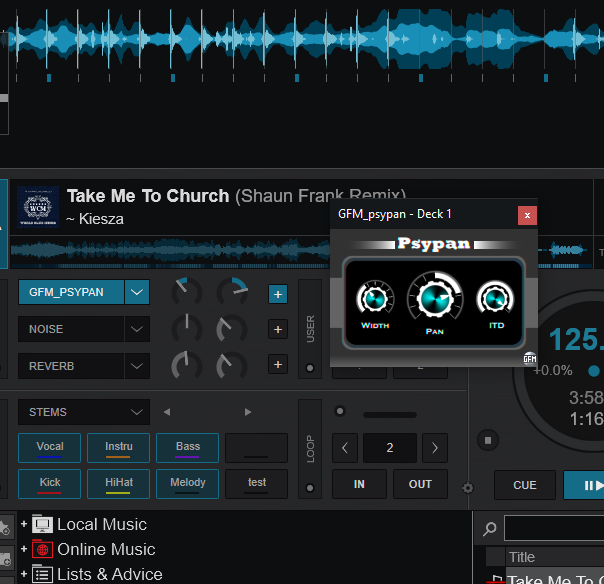
Task: Click the GFM logo in plugin window
Action: tap(530, 359)
